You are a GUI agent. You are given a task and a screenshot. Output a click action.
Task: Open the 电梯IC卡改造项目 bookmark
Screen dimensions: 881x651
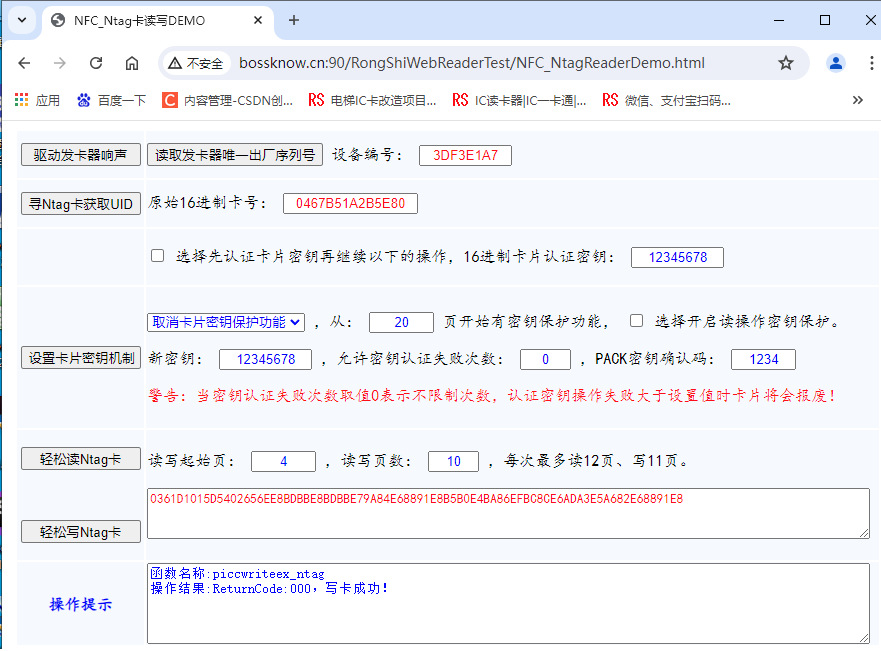point(373,101)
